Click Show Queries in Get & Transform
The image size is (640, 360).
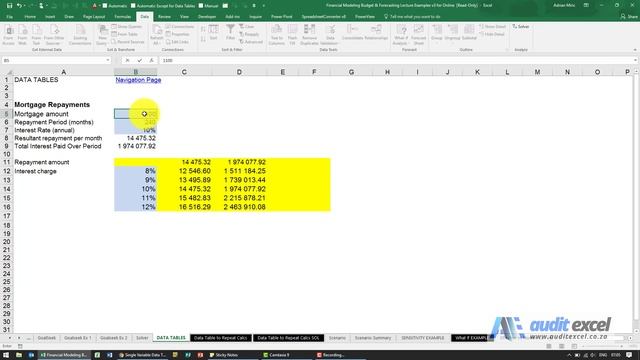[x=127, y=27]
